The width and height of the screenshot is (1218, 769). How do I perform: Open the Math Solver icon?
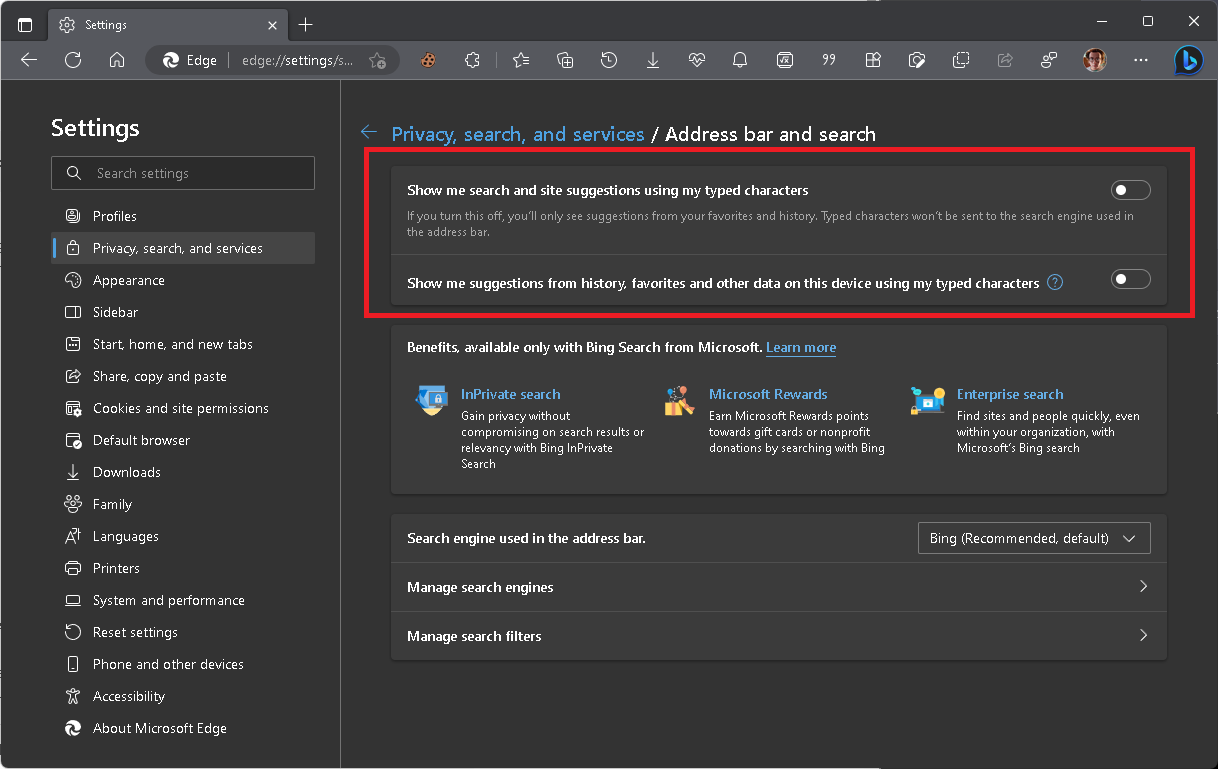(x=785, y=60)
